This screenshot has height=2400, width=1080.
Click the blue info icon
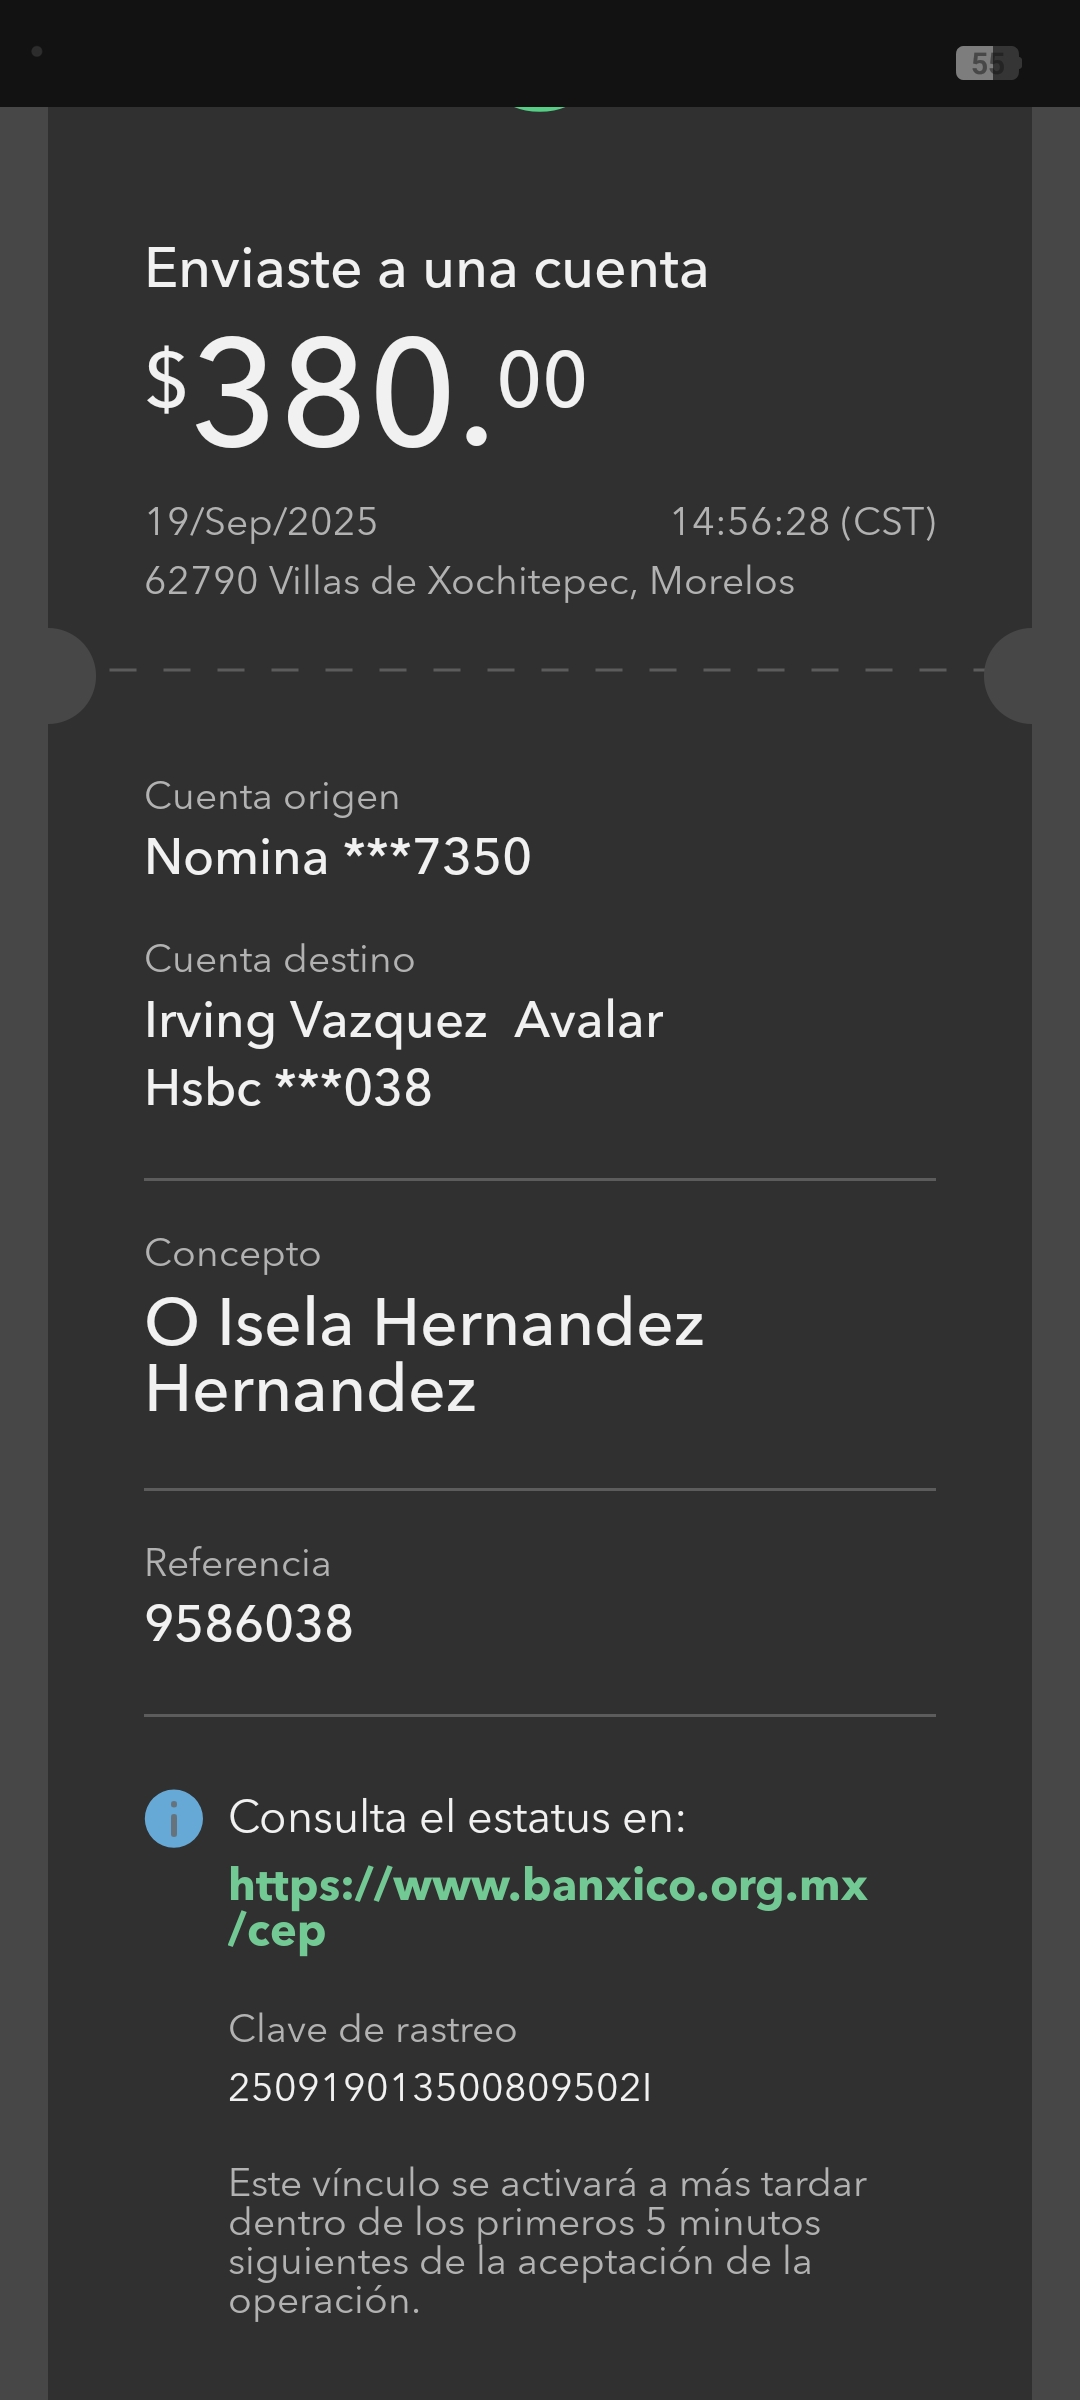pos(173,1818)
